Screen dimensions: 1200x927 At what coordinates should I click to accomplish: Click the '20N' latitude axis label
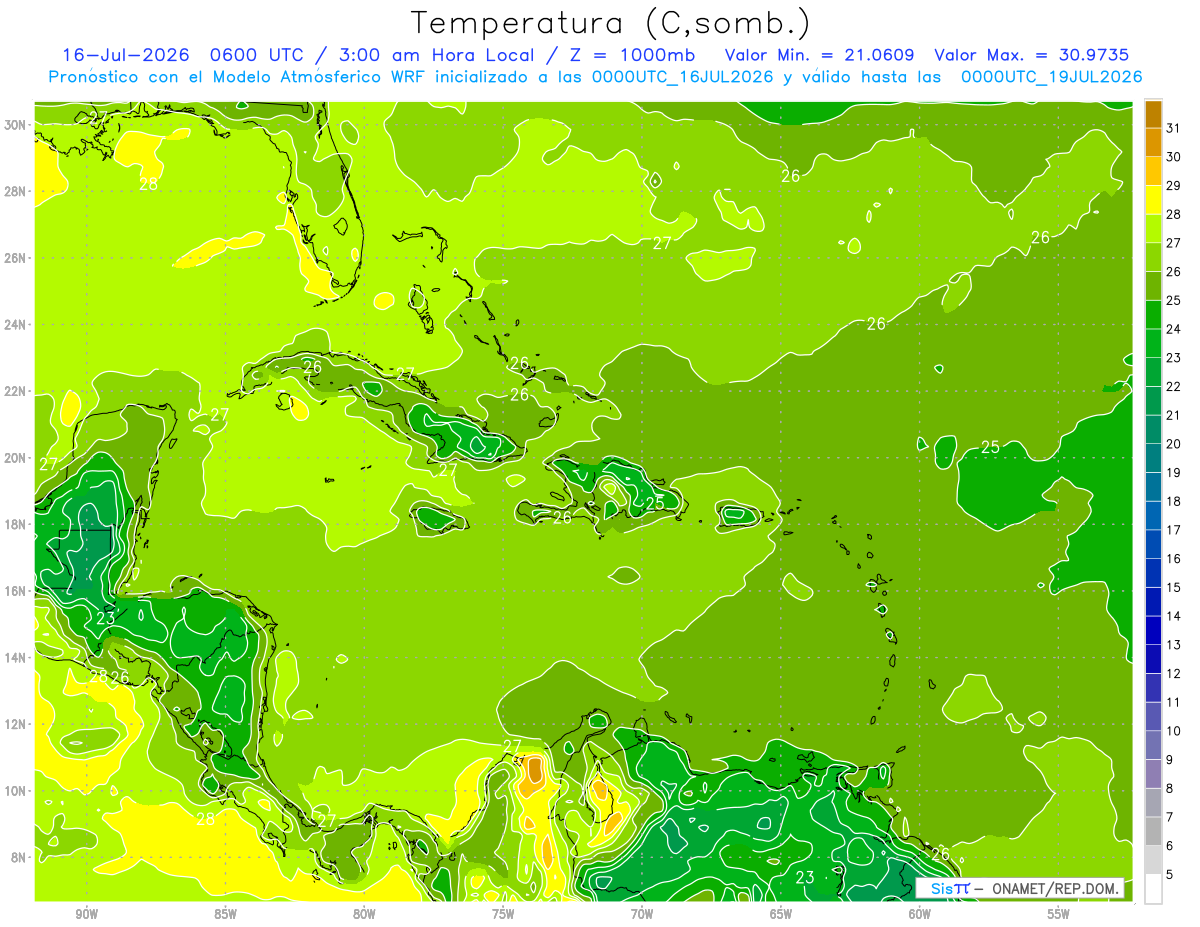coord(15,458)
